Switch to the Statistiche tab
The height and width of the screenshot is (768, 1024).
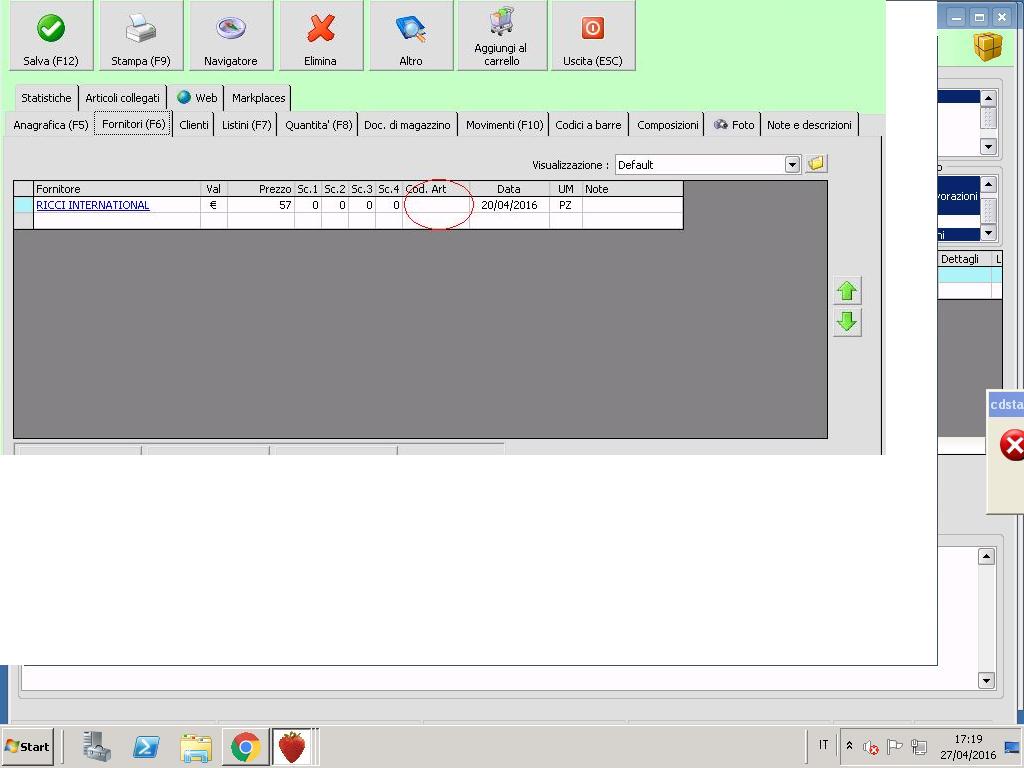(x=46, y=98)
